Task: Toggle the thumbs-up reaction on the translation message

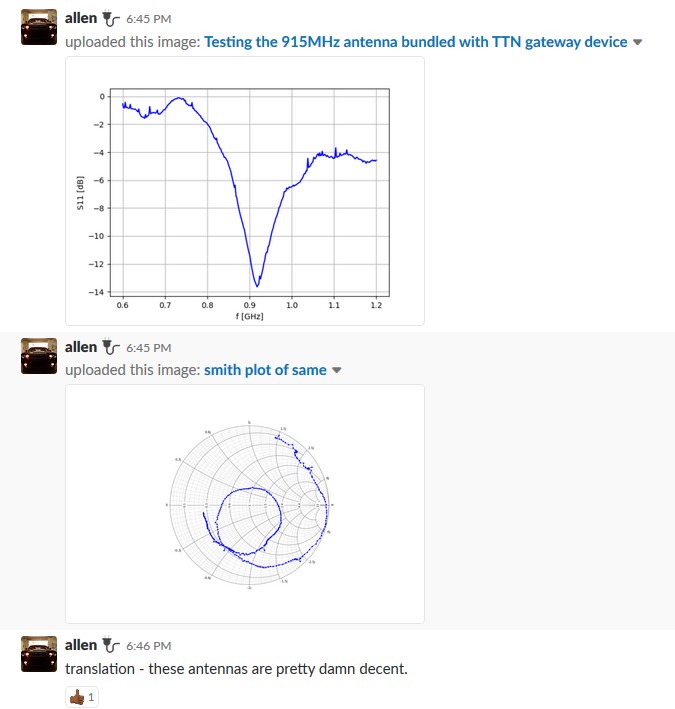Action: 82,697
